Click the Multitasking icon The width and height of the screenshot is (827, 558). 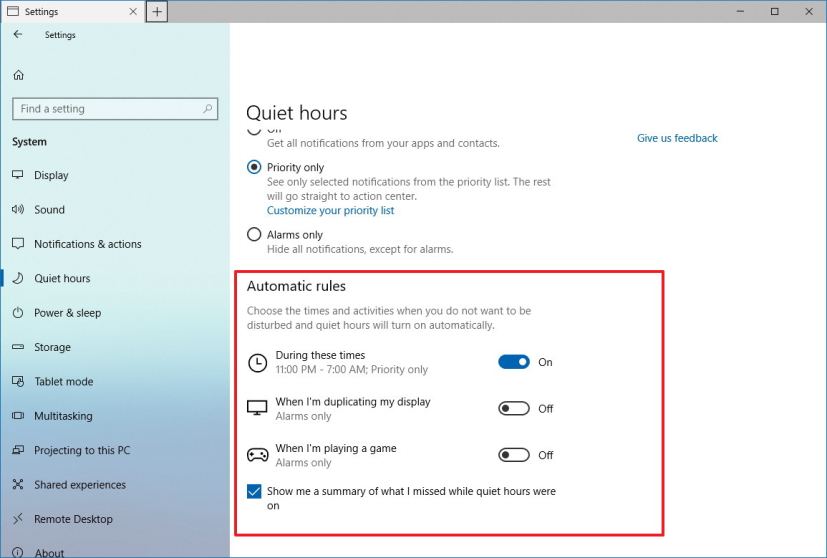click(x=18, y=416)
